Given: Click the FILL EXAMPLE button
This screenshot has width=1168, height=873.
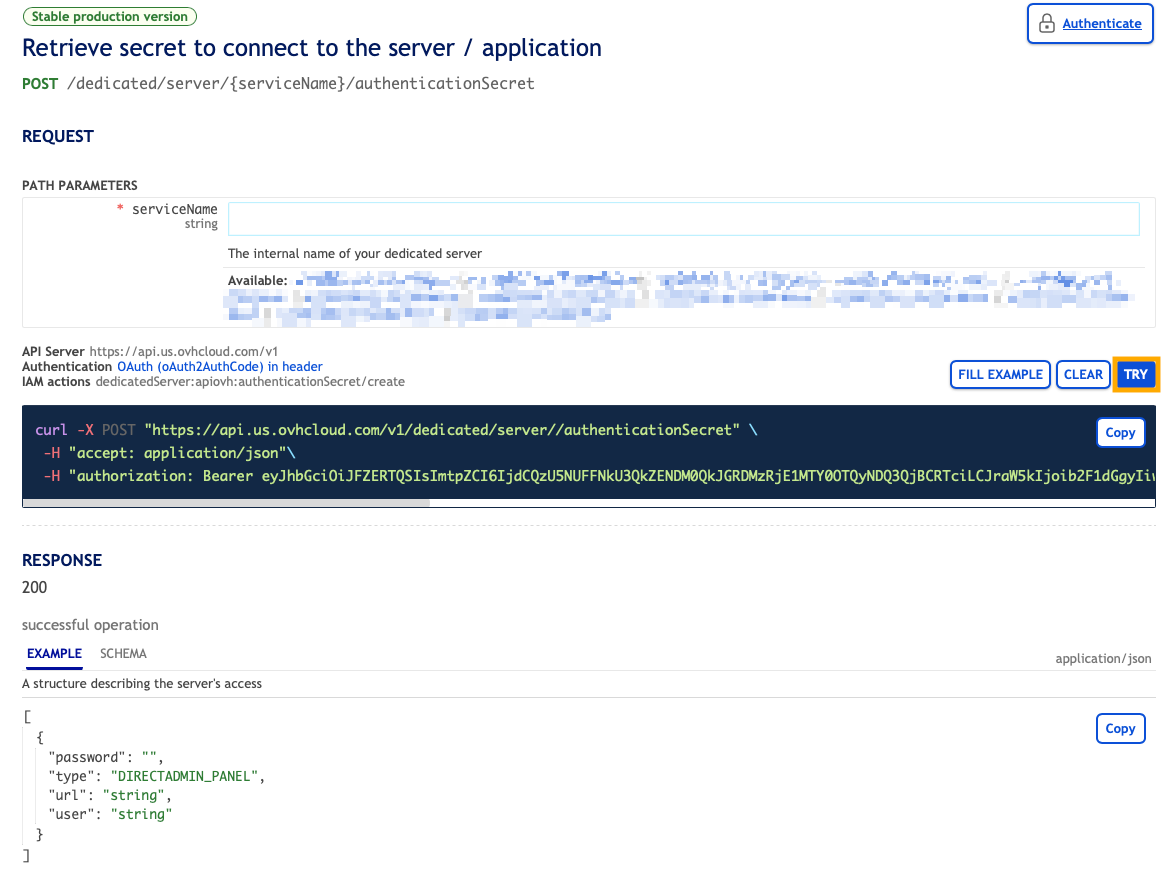Looking at the screenshot, I should pos(1000,375).
